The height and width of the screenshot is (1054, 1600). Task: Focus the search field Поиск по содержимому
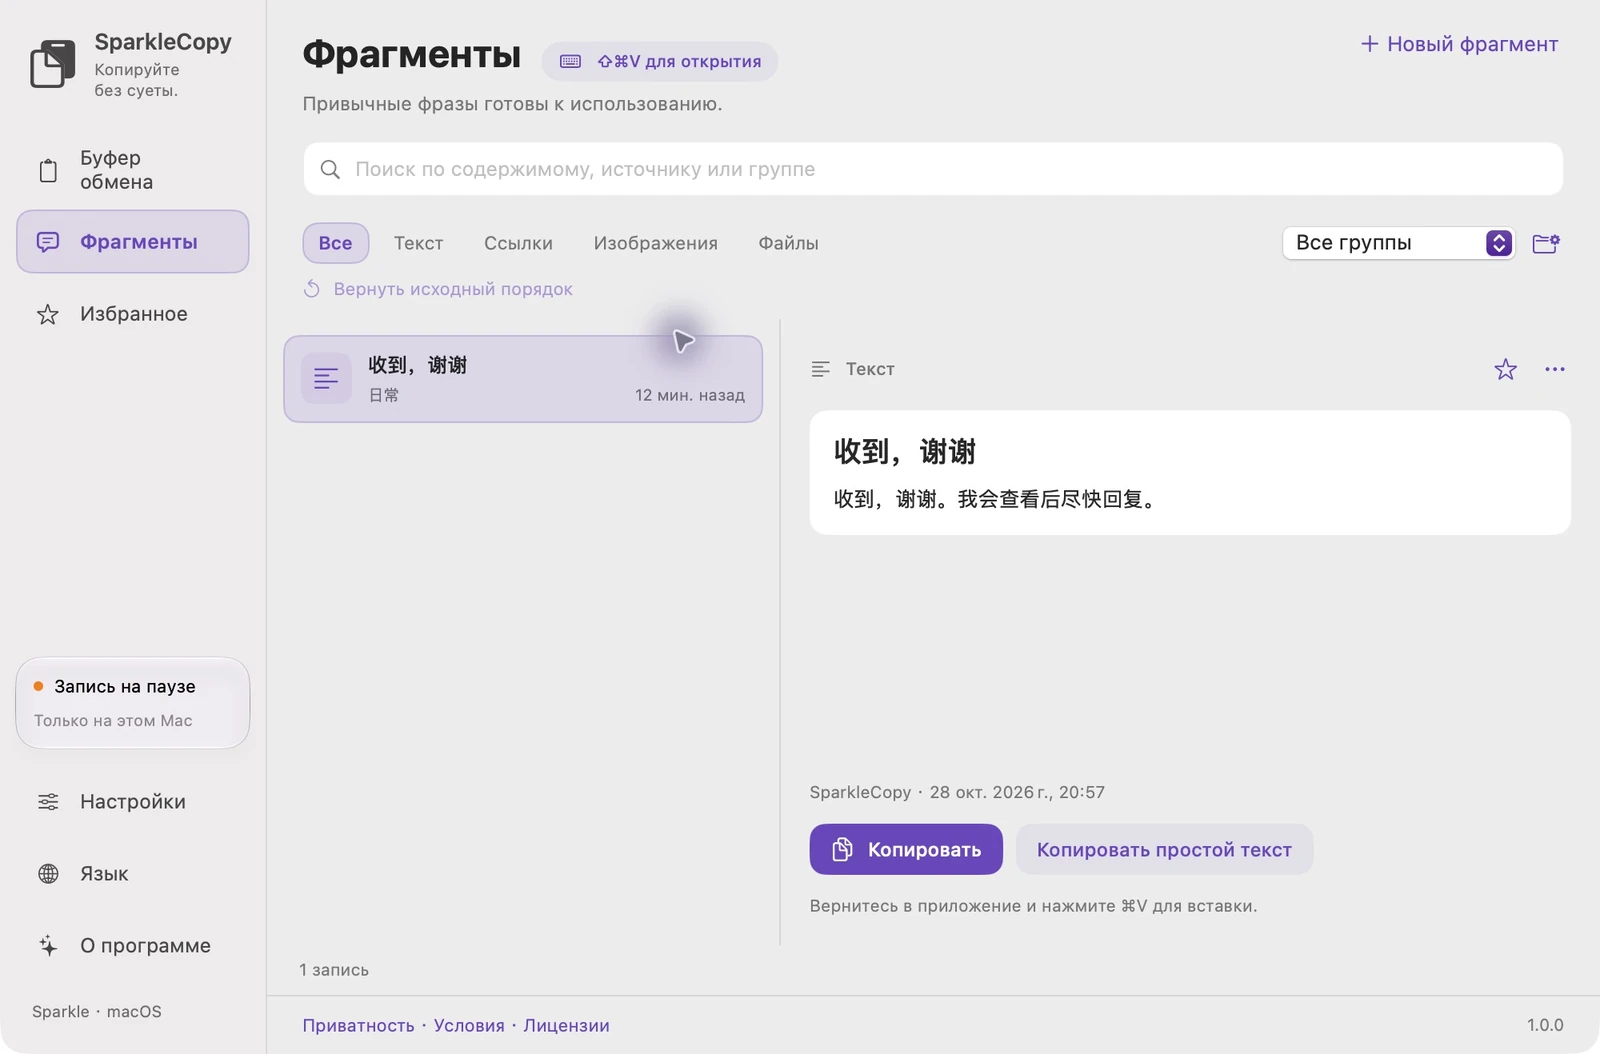click(933, 169)
